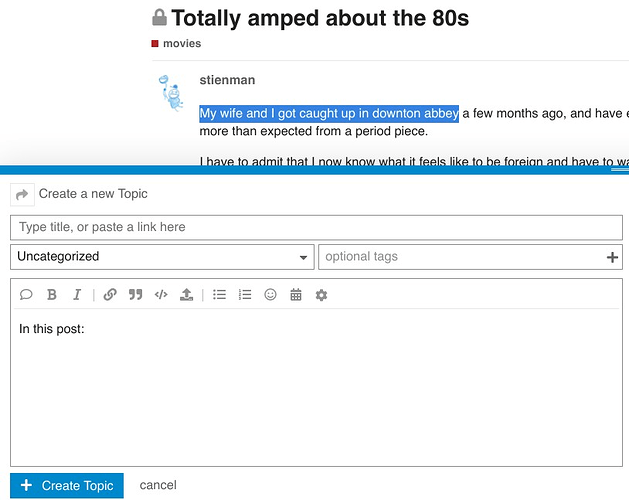629x500 pixels.
Task: Click the composer action arrow icon
Action: click(x=22, y=195)
